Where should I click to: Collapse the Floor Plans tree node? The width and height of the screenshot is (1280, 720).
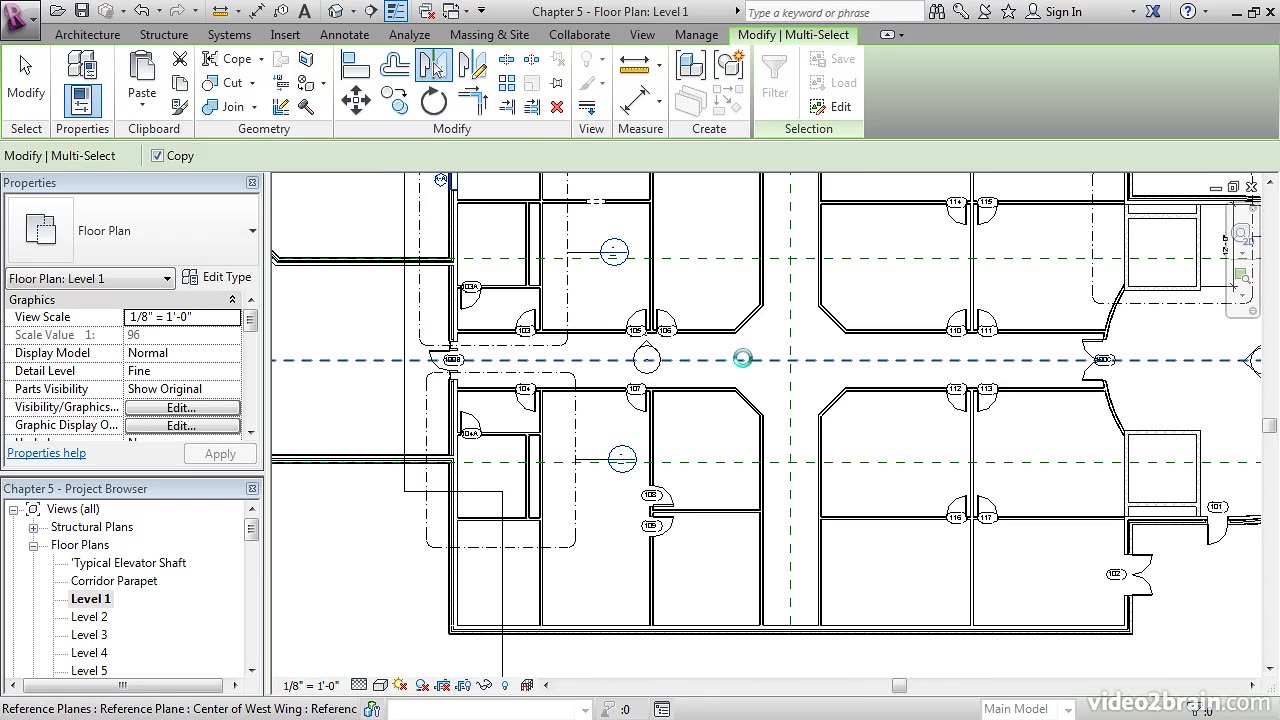pos(33,545)
